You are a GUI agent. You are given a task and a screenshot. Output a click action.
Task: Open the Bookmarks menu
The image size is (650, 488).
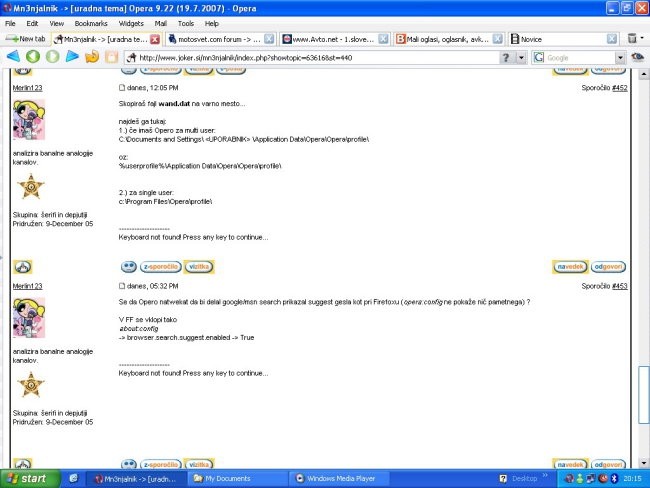(90, 22)
